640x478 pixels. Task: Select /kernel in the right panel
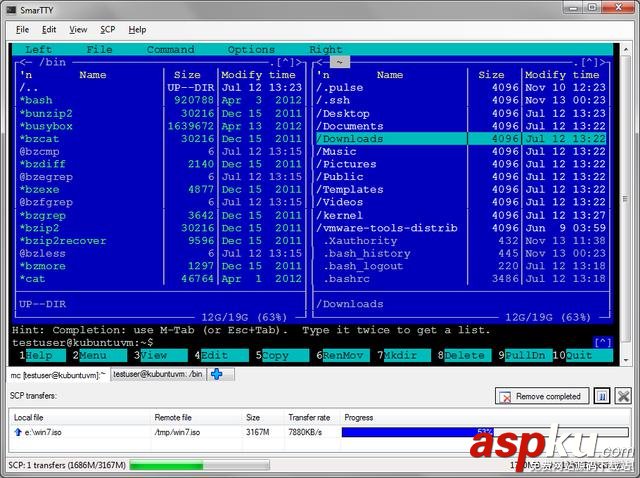[x=461, y=216]
